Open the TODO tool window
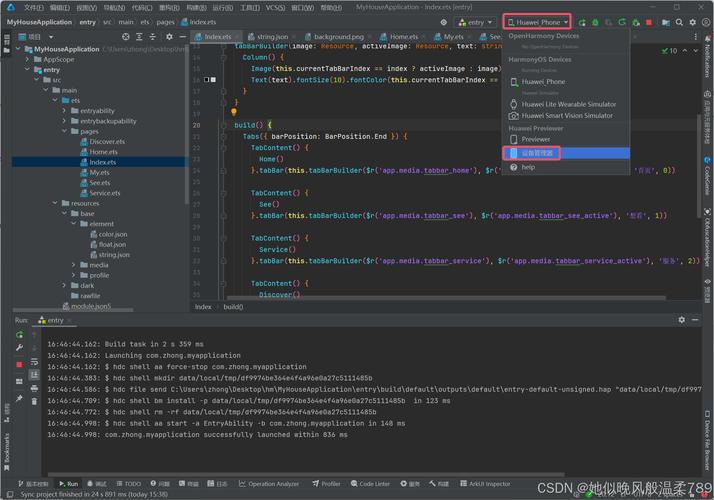 128,484
